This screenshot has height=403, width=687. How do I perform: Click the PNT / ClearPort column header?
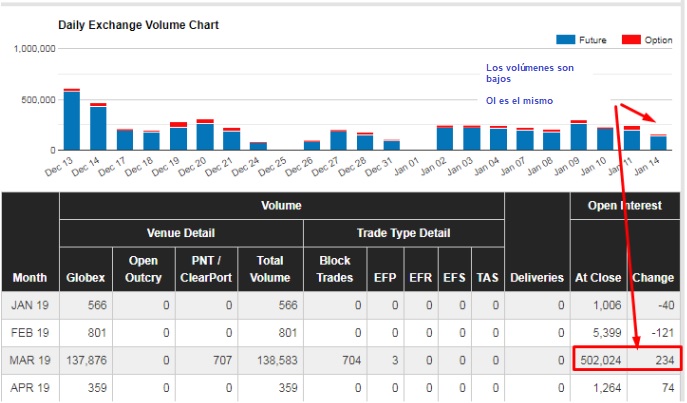(x=206, y=269)
